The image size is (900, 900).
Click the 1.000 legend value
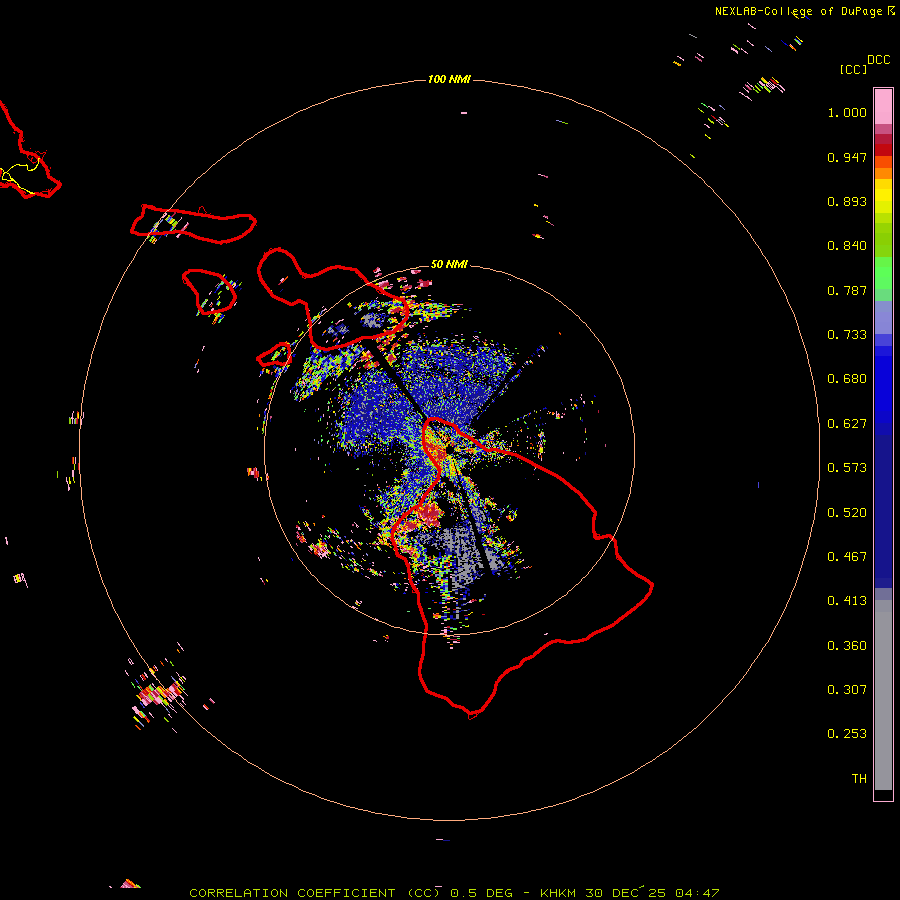(847, 112)
